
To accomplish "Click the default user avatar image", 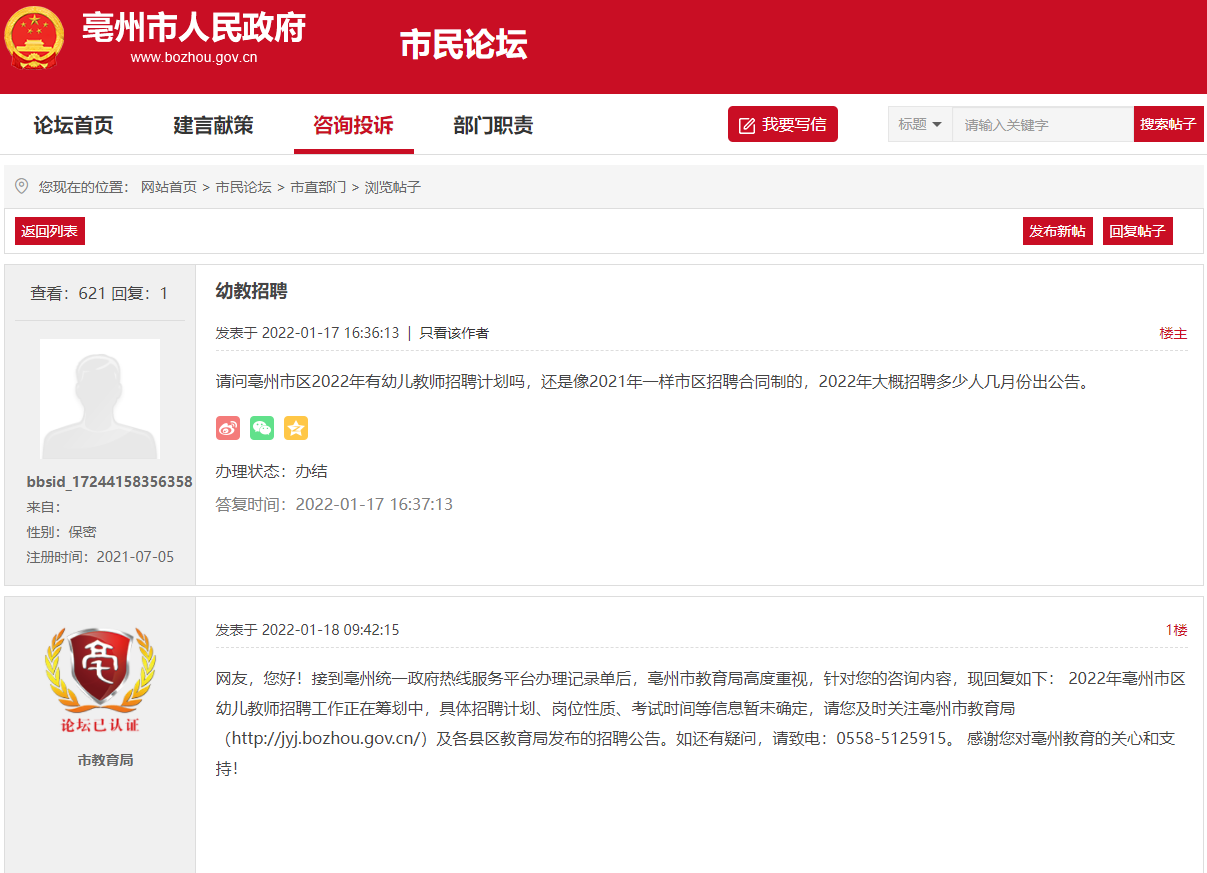I will pyautogui.click(x=100, y=399).
